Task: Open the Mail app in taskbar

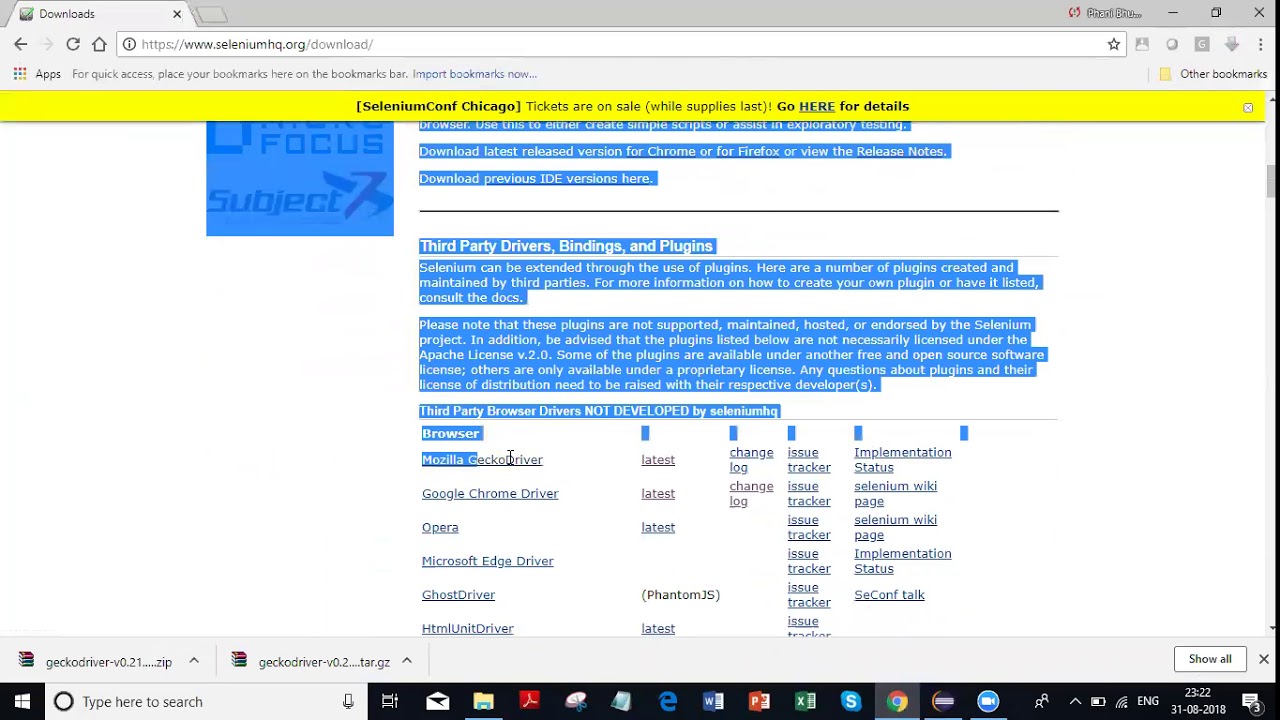Action: (437, 701)
